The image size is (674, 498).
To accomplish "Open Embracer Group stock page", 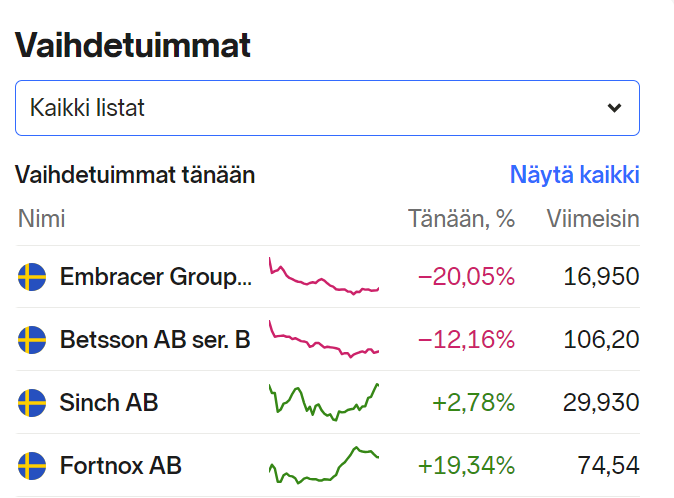I will (x=156, y=277).
